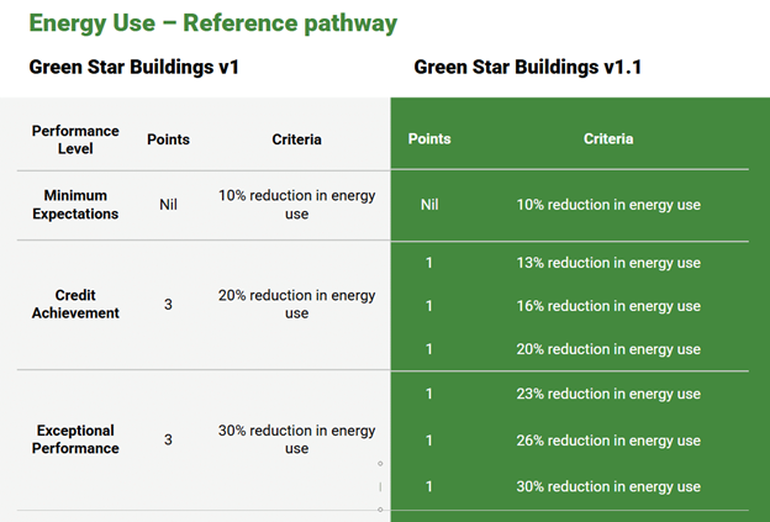Click the v1 '30% reduction in energy use' cell
This screenshot has height=522, width=770.
click(x=297, y=439)
